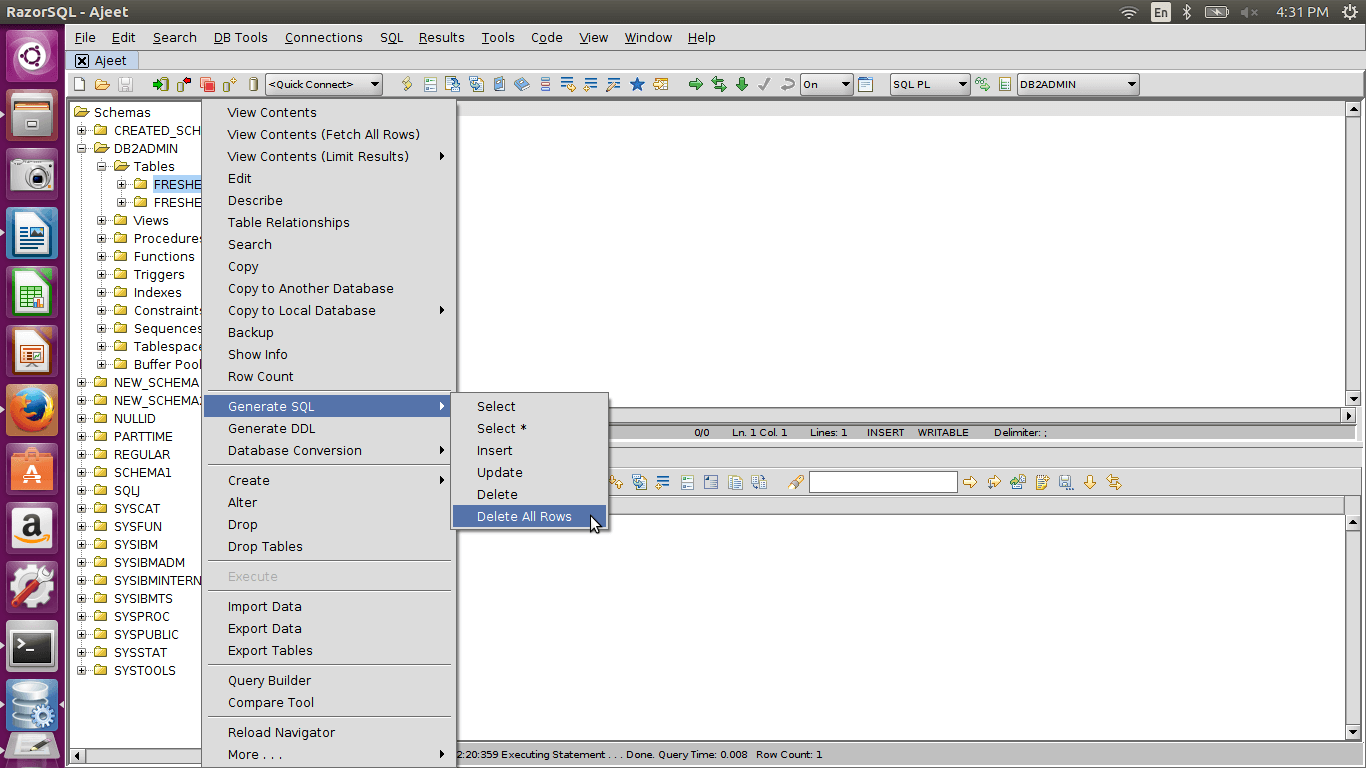
Task: Click the SYSTOOLS schema in tree
Action: 144,671
